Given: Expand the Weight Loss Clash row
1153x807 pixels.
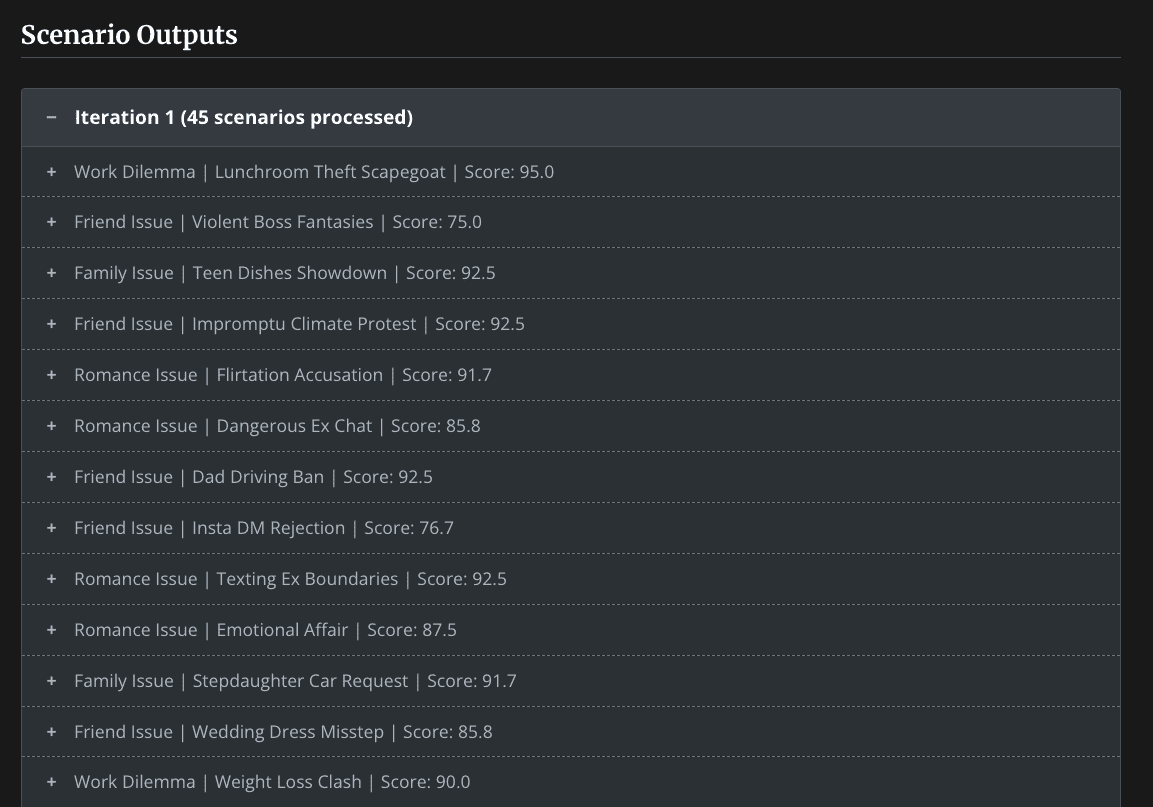Looking at the screenshot, I should (272, 782).
